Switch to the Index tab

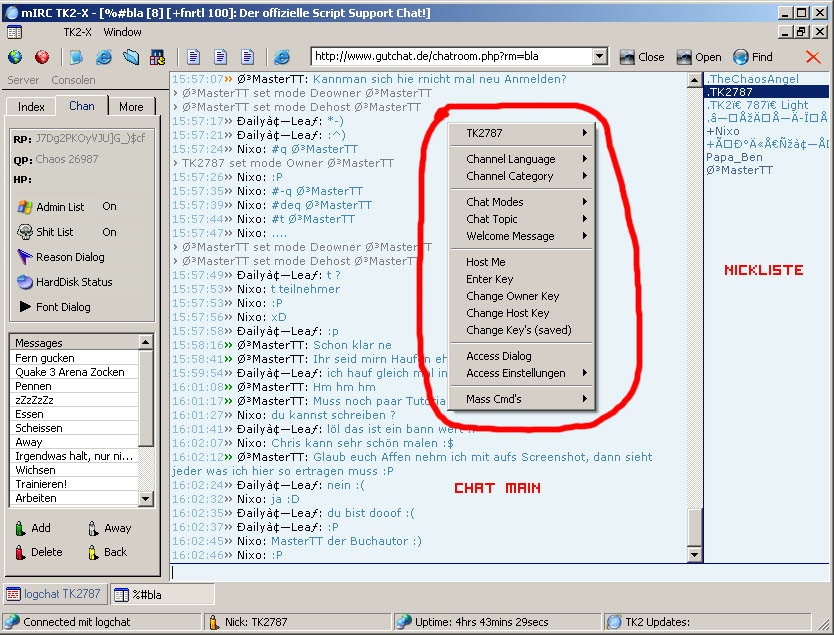click(31, 107)
